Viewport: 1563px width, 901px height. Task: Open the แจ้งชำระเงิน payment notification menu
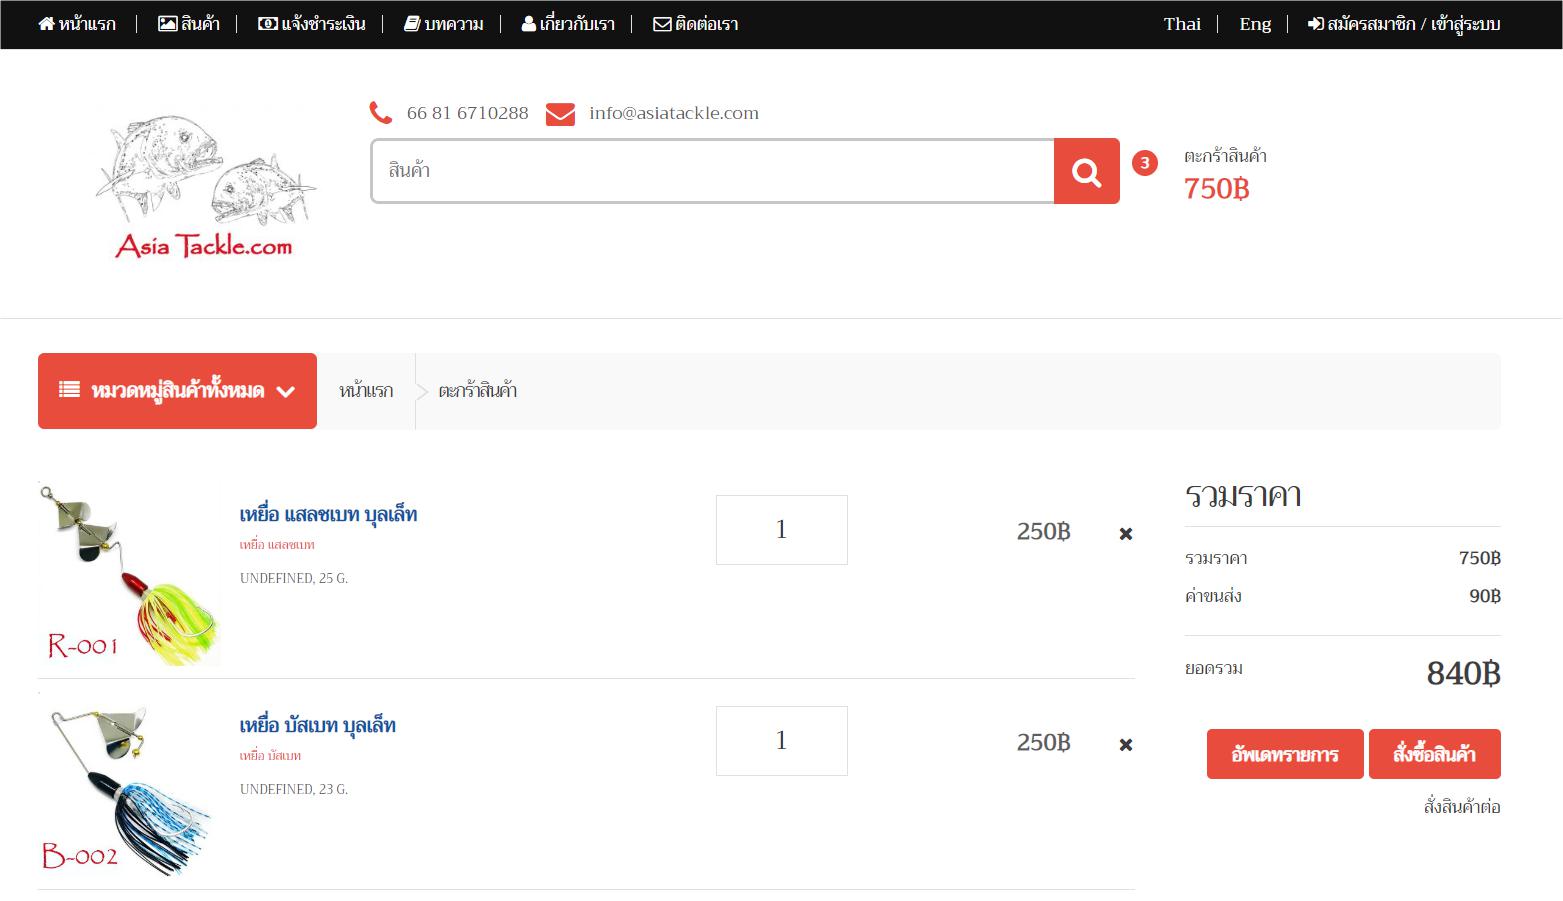pos(312,24)
